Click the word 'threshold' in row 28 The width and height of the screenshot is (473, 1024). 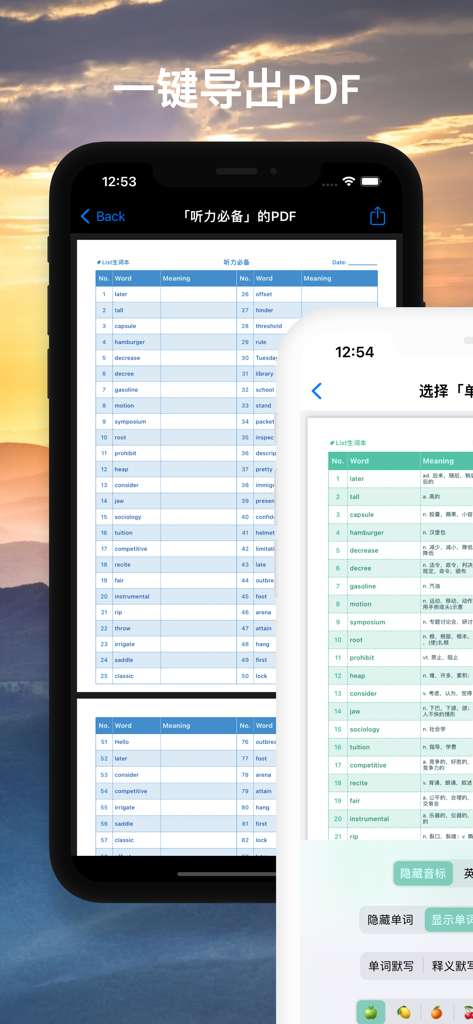click(x=269, y=326)
